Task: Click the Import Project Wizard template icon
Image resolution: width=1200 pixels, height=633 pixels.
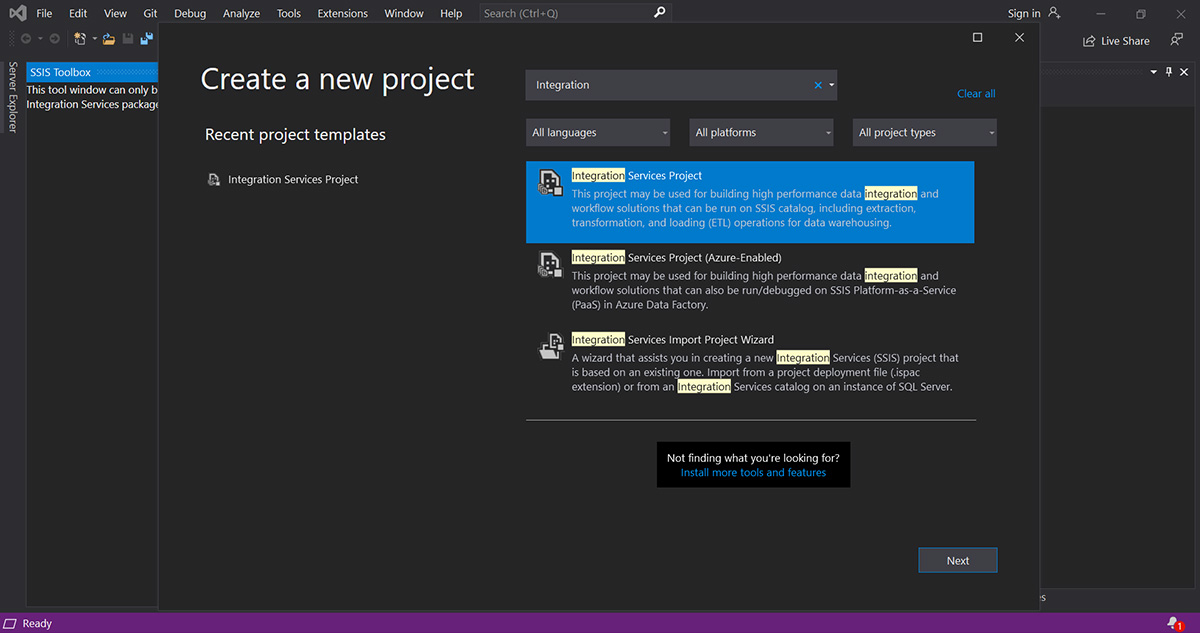Action: pyautogui.click(x=550, y=346)
